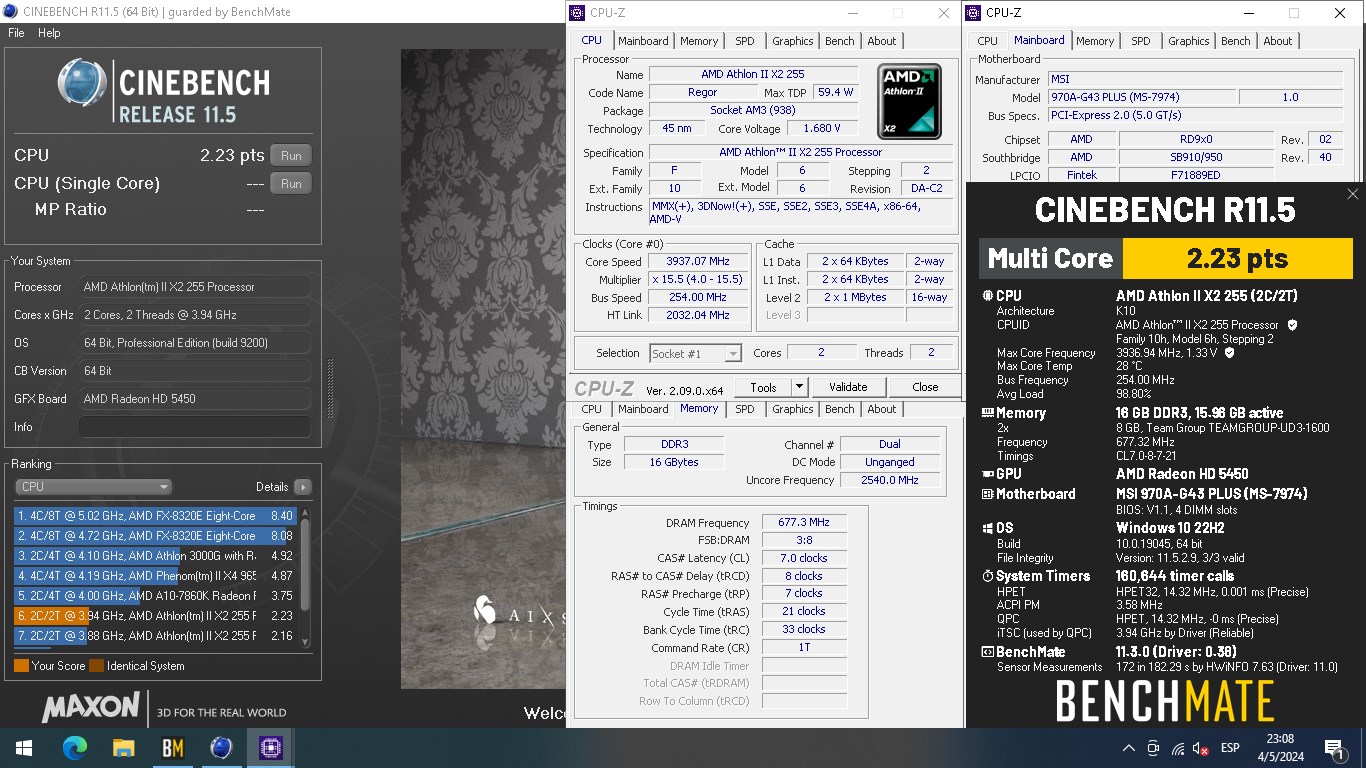Open the Windows Start menu
The width and height of the screenshot is (1366, 768).
pos(24,748)
